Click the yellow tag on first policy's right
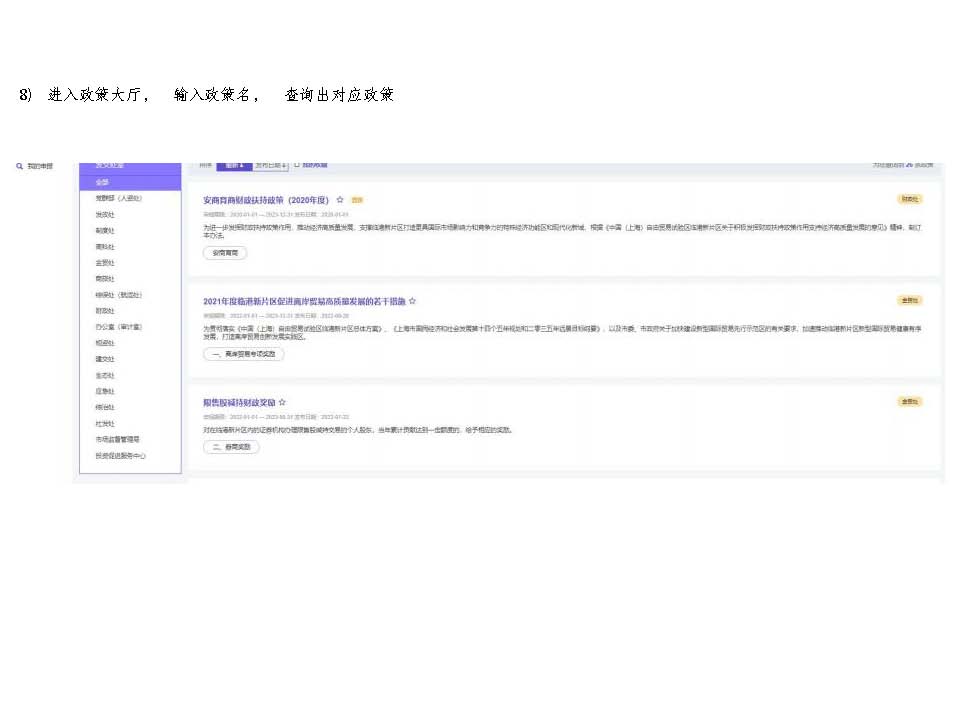 [x=908, y=199]
